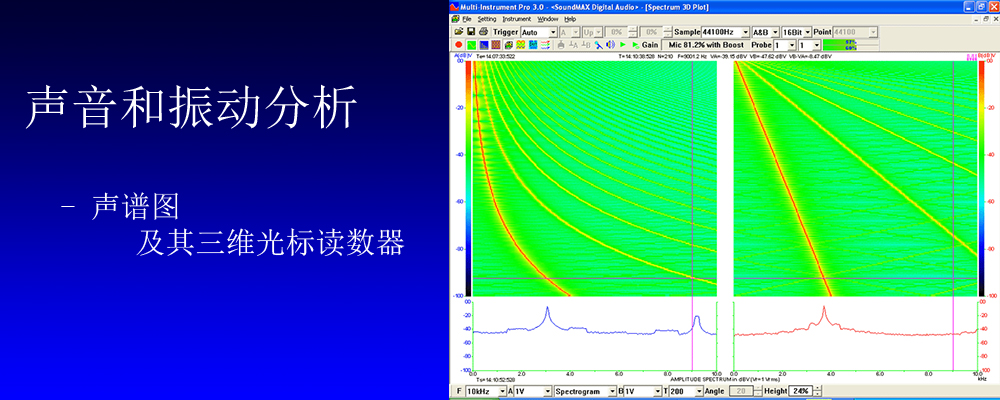Click the multi-colored wavy lines icon

[x=545, y=45]
